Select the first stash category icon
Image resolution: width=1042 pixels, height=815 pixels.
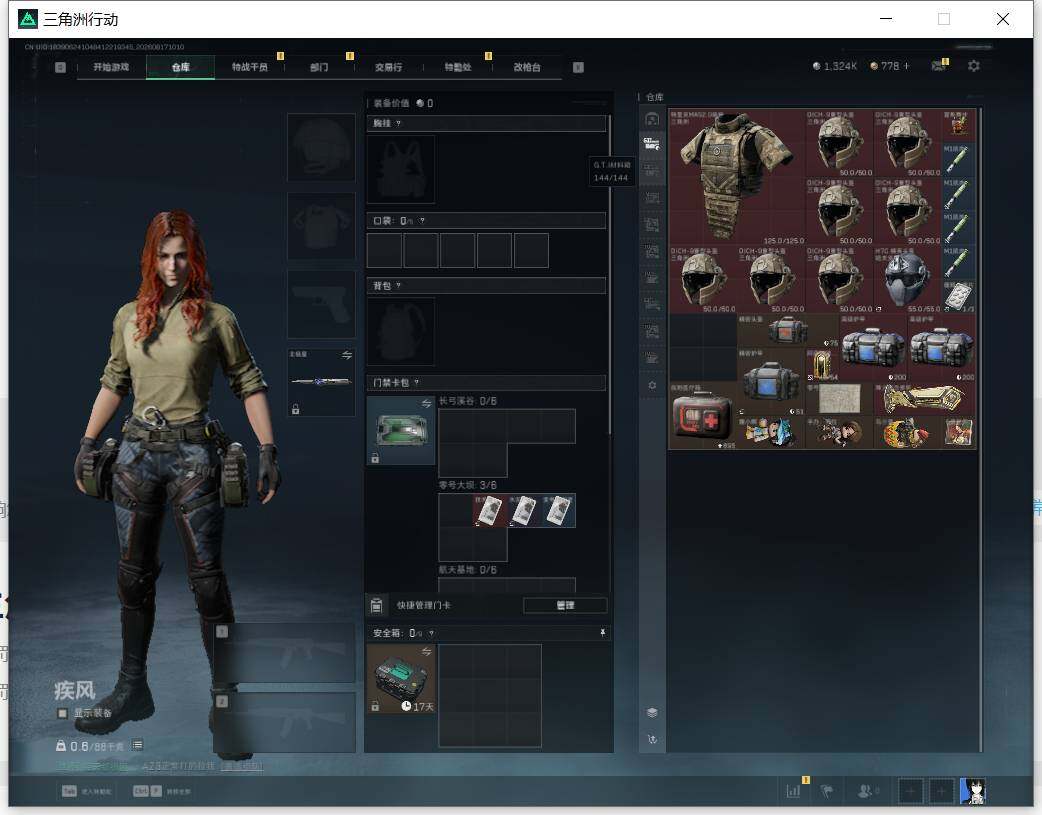tap(652, 119)
